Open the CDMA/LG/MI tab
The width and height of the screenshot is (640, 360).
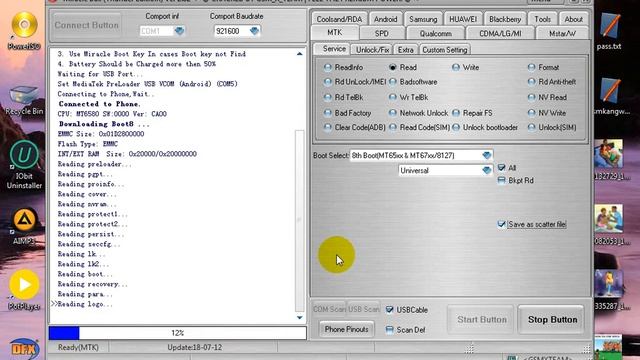[500, 33]
